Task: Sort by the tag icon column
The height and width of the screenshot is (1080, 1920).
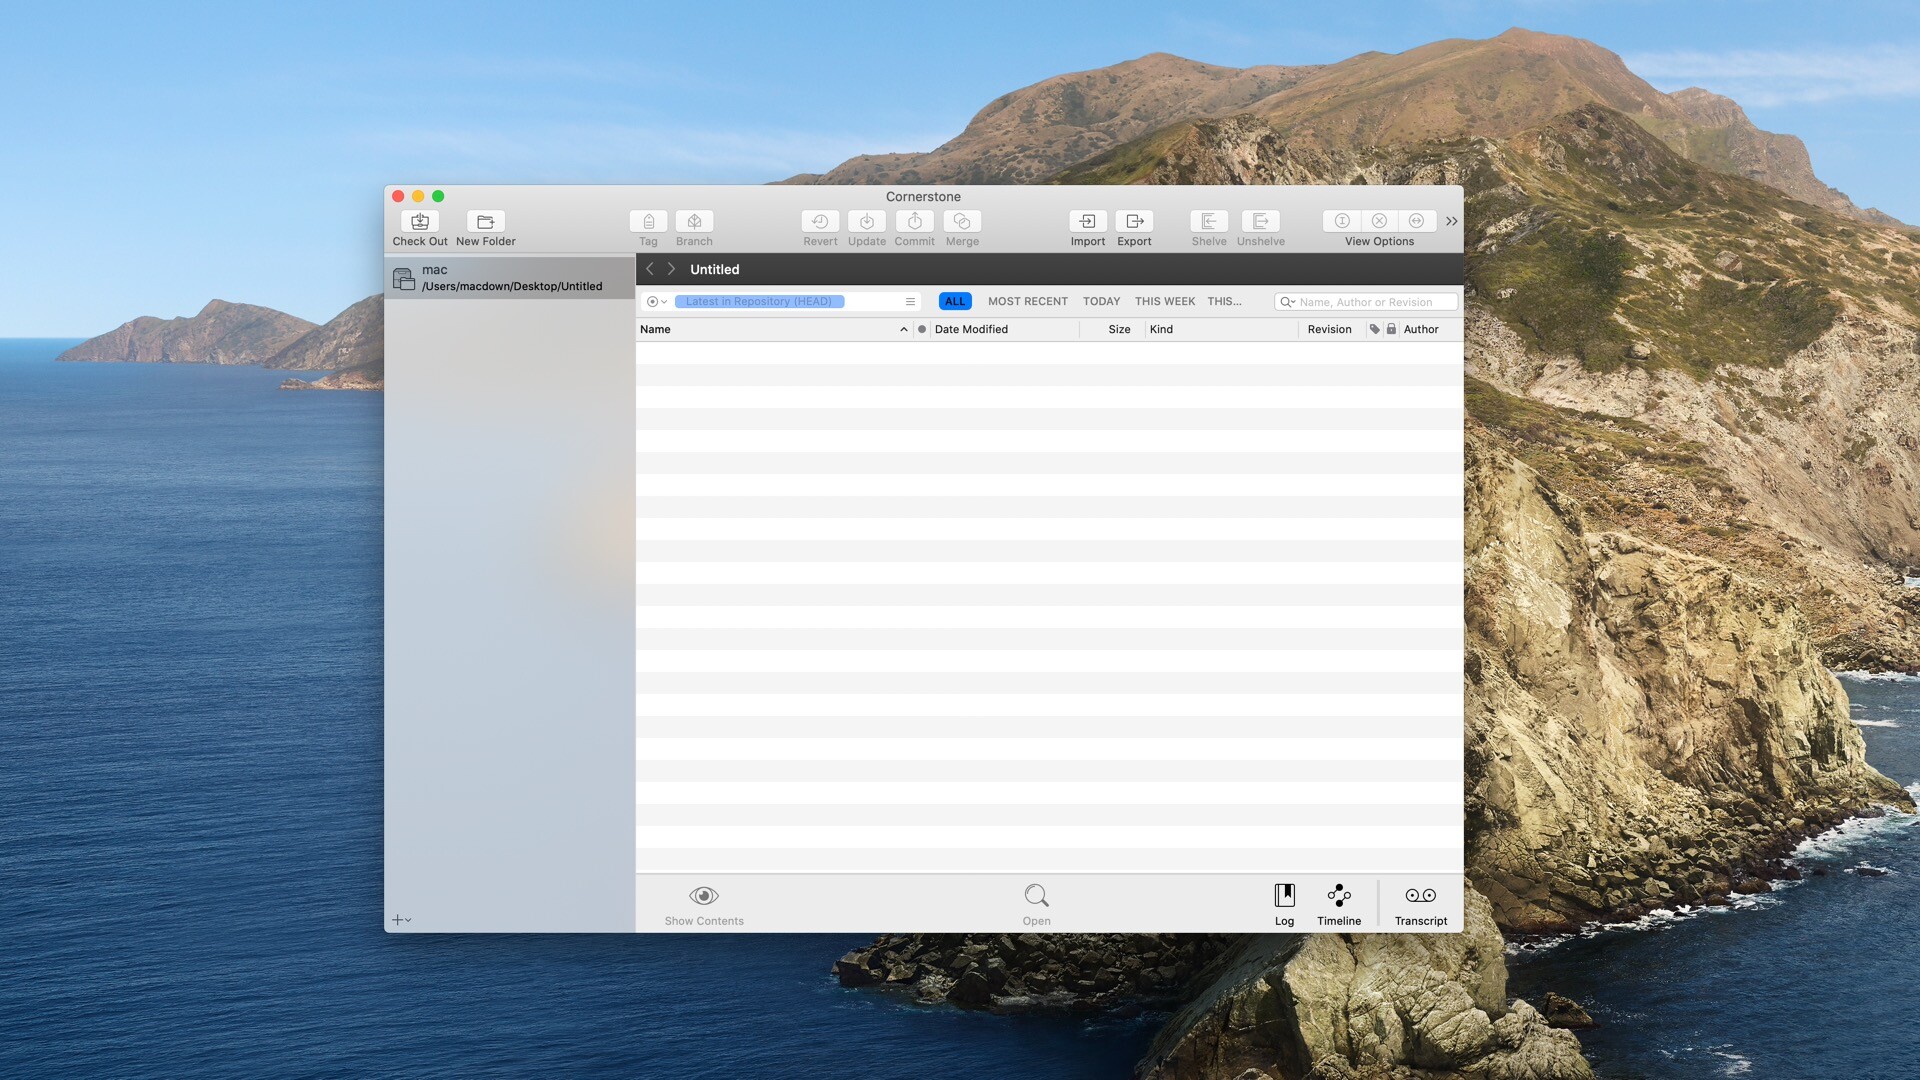Action: click(x=1374, y=329)
